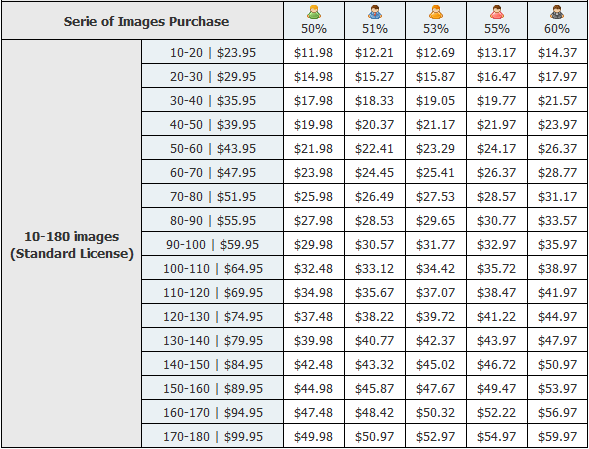Select the $52.22 price cell
The height and width of the screenshot is (449, 589).
coord(497,413)
